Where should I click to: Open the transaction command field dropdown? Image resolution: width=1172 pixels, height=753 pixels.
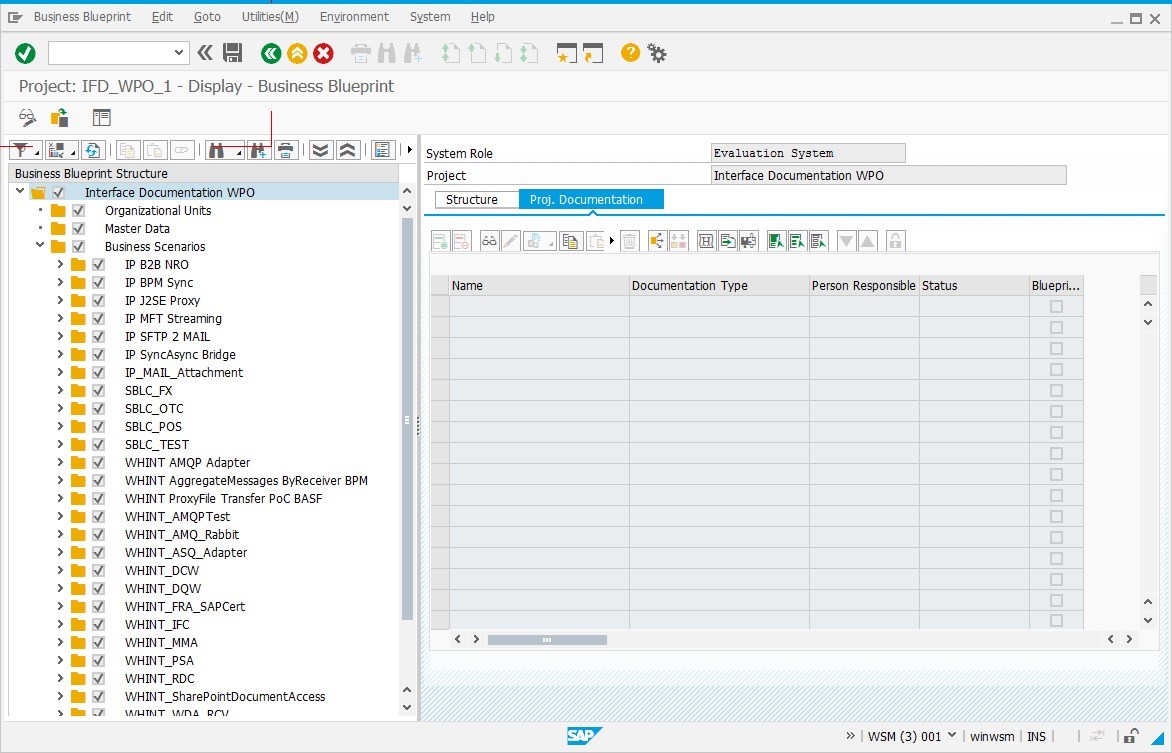[180, 53]
